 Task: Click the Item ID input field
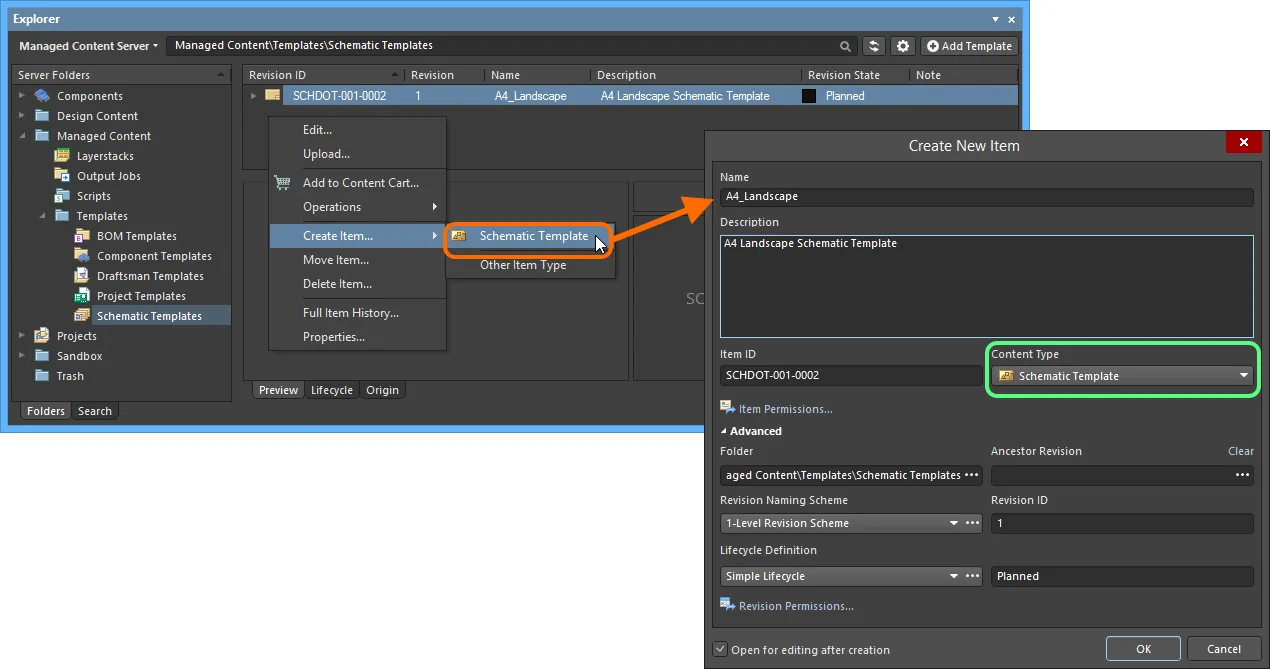851,376
